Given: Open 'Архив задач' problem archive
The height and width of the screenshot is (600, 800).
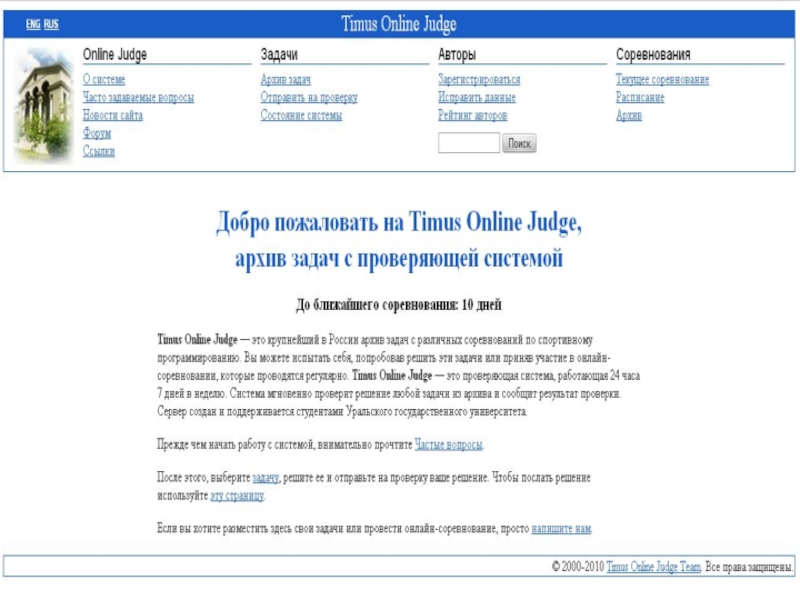Looking at the screenshot, I should coord(286,80).
